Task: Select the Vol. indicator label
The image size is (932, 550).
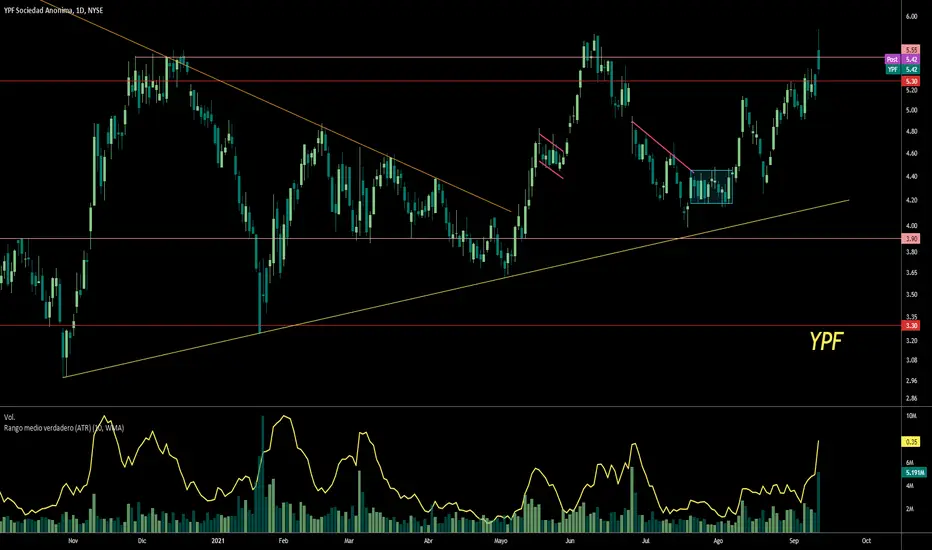Action: (x=10, y=417)
